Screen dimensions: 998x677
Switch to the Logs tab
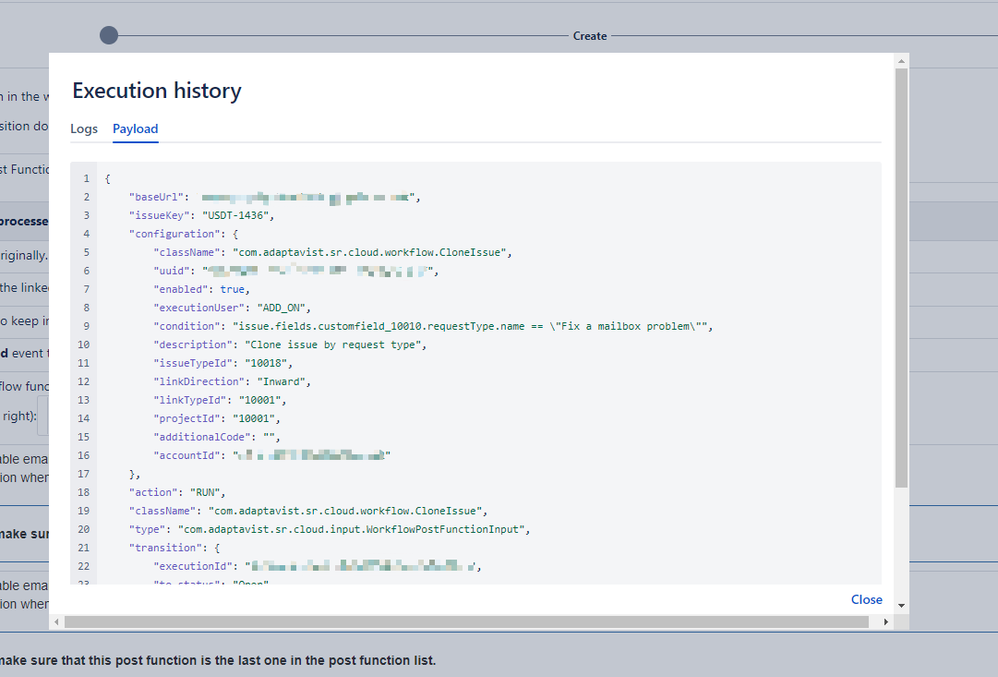[x=84, y=129]
